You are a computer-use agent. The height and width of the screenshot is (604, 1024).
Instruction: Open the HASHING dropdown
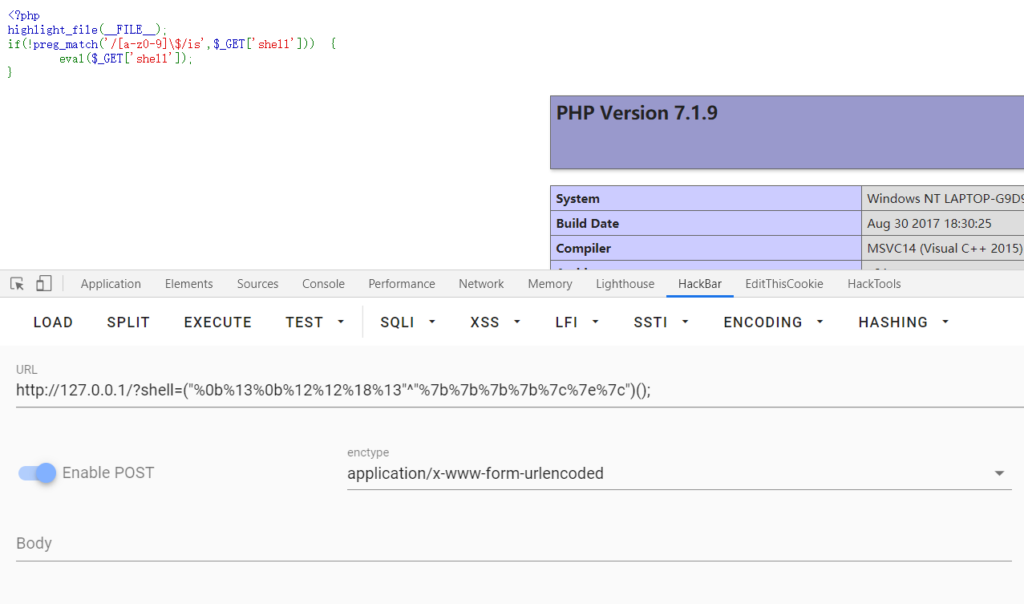click(903, 323)
